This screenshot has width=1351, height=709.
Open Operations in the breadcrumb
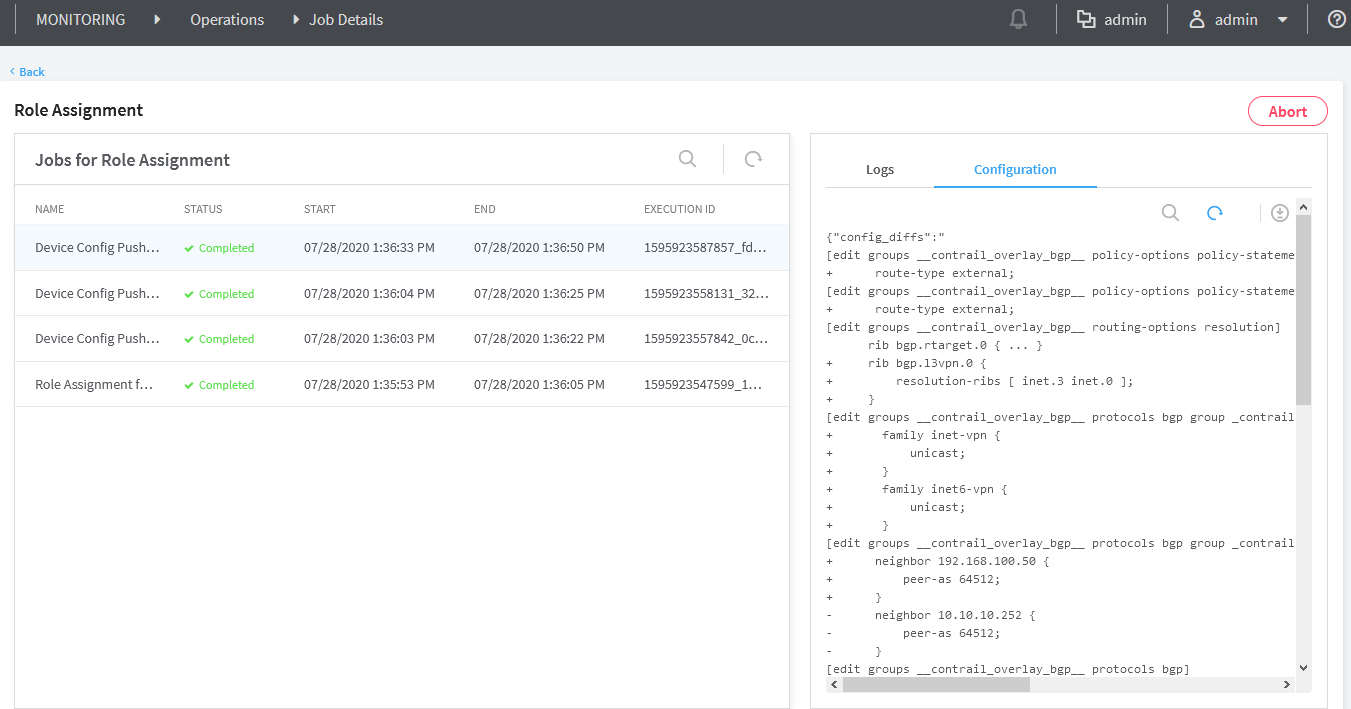click(227, 19)
